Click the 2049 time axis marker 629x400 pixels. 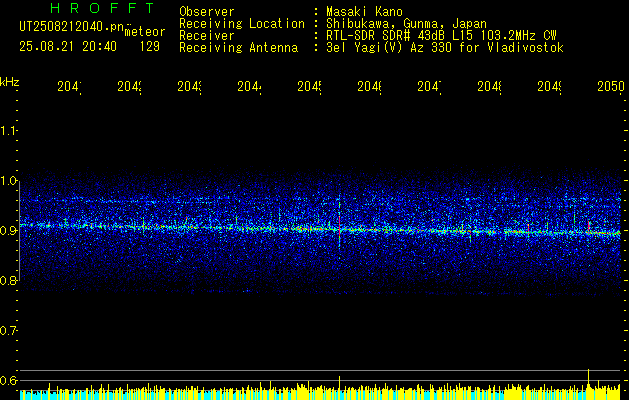click(x=549, y=86)
